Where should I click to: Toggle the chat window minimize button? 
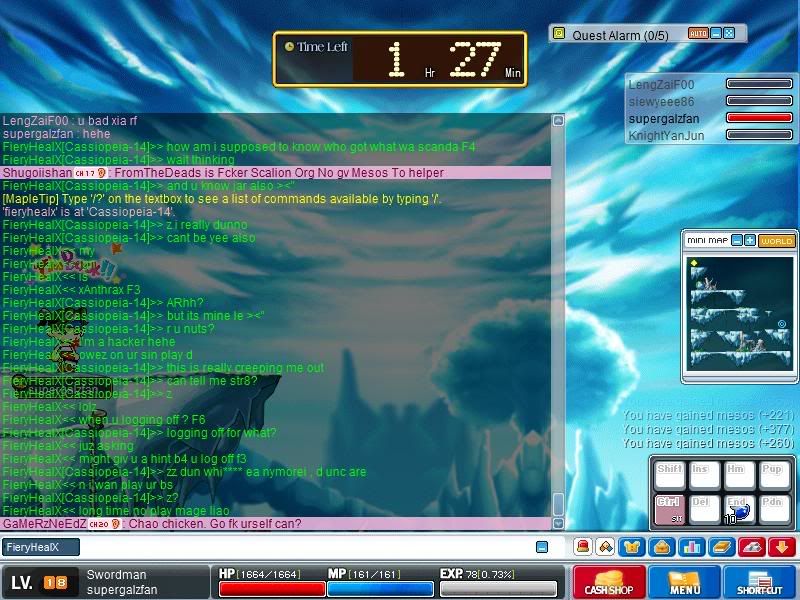pos(542,547)
